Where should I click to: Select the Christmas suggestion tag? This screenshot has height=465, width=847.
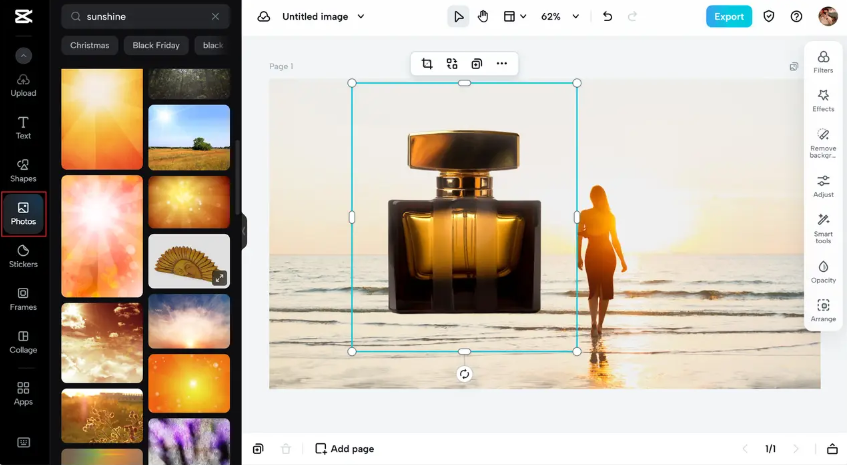pyautogui.click(x=90, y=45)
